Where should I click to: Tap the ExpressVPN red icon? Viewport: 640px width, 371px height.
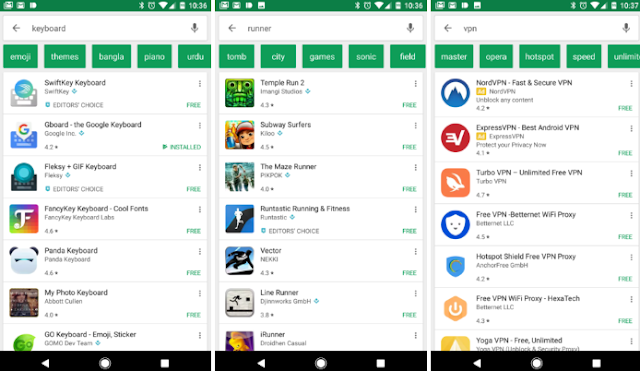[x=455, y=138]
